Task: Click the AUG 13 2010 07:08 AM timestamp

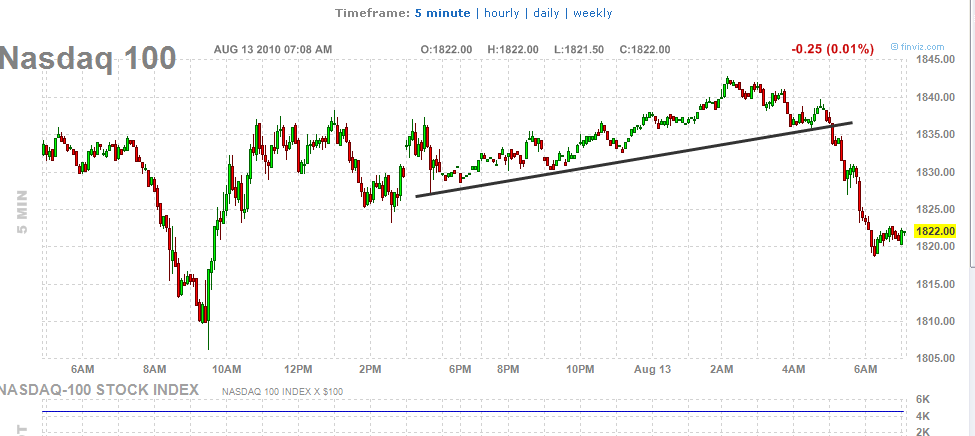Action: point(273,49)
